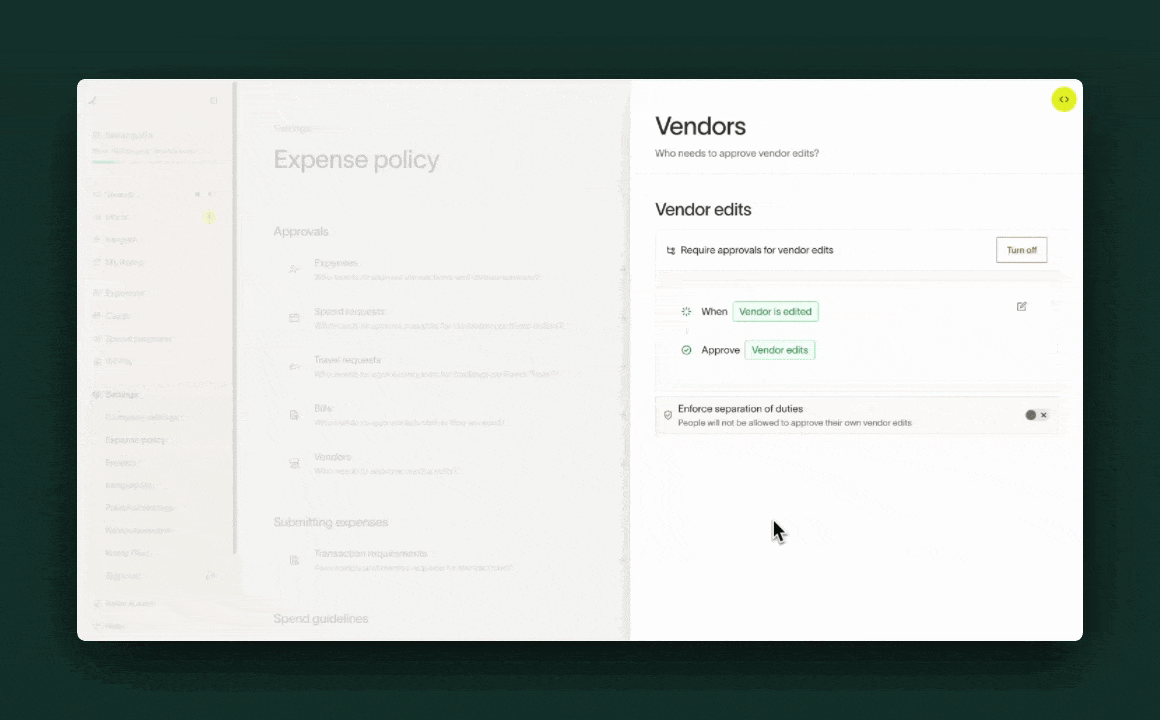Select the 'Vendor is edited' chip
Screen dimensions: 1160x720
point(775,312)
